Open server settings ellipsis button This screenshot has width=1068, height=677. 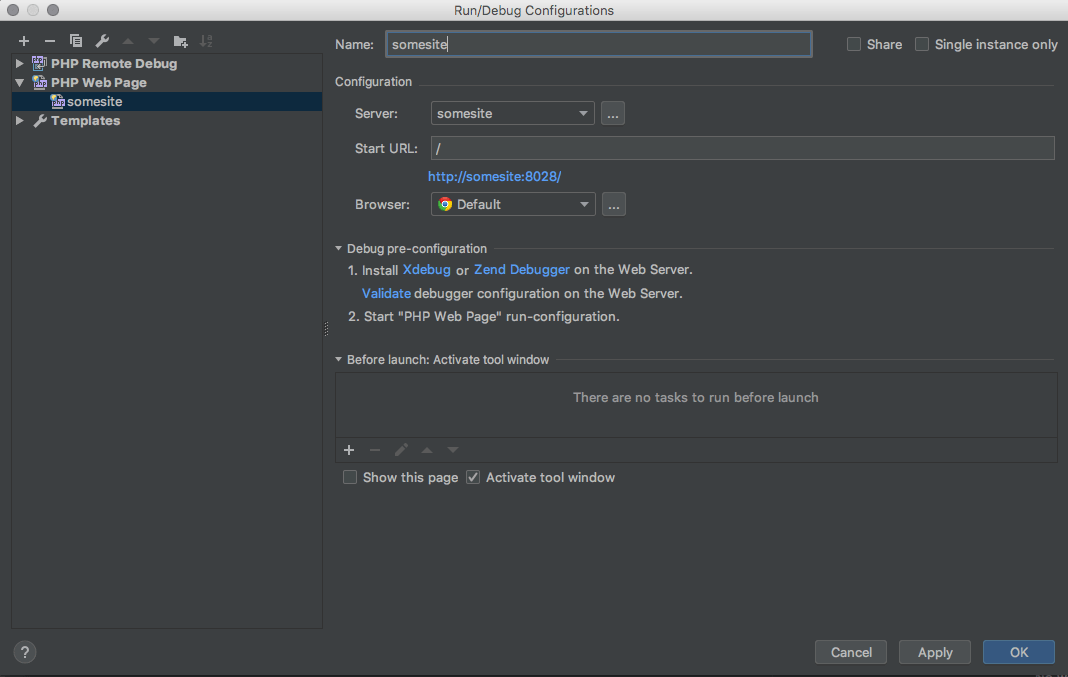pyautogui.click(x=614, y=114)
